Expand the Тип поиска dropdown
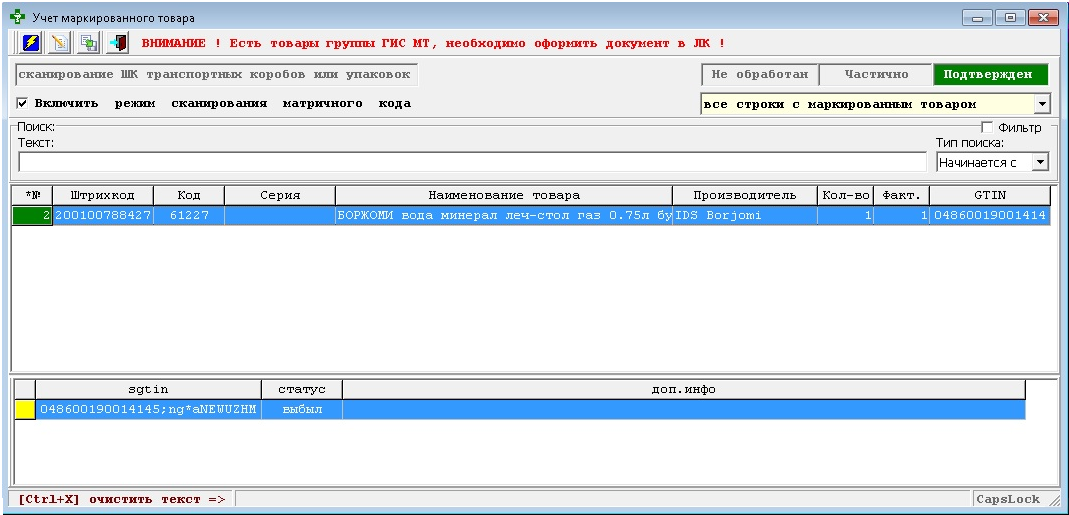 point(1040,162)
